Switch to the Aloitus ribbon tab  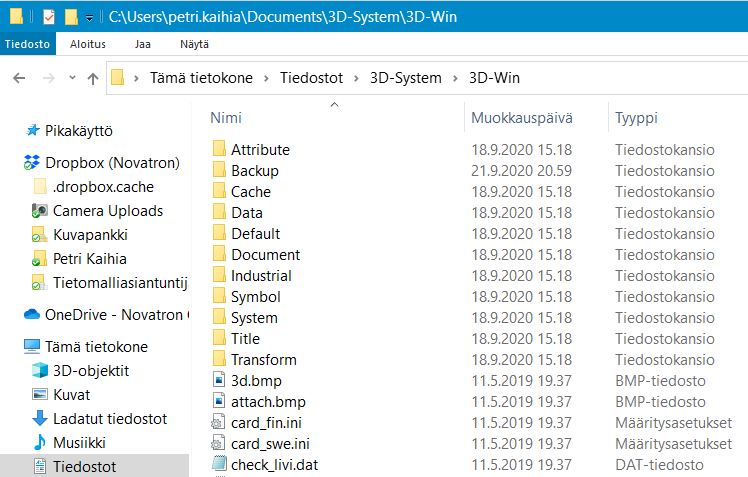pos(88,45)
